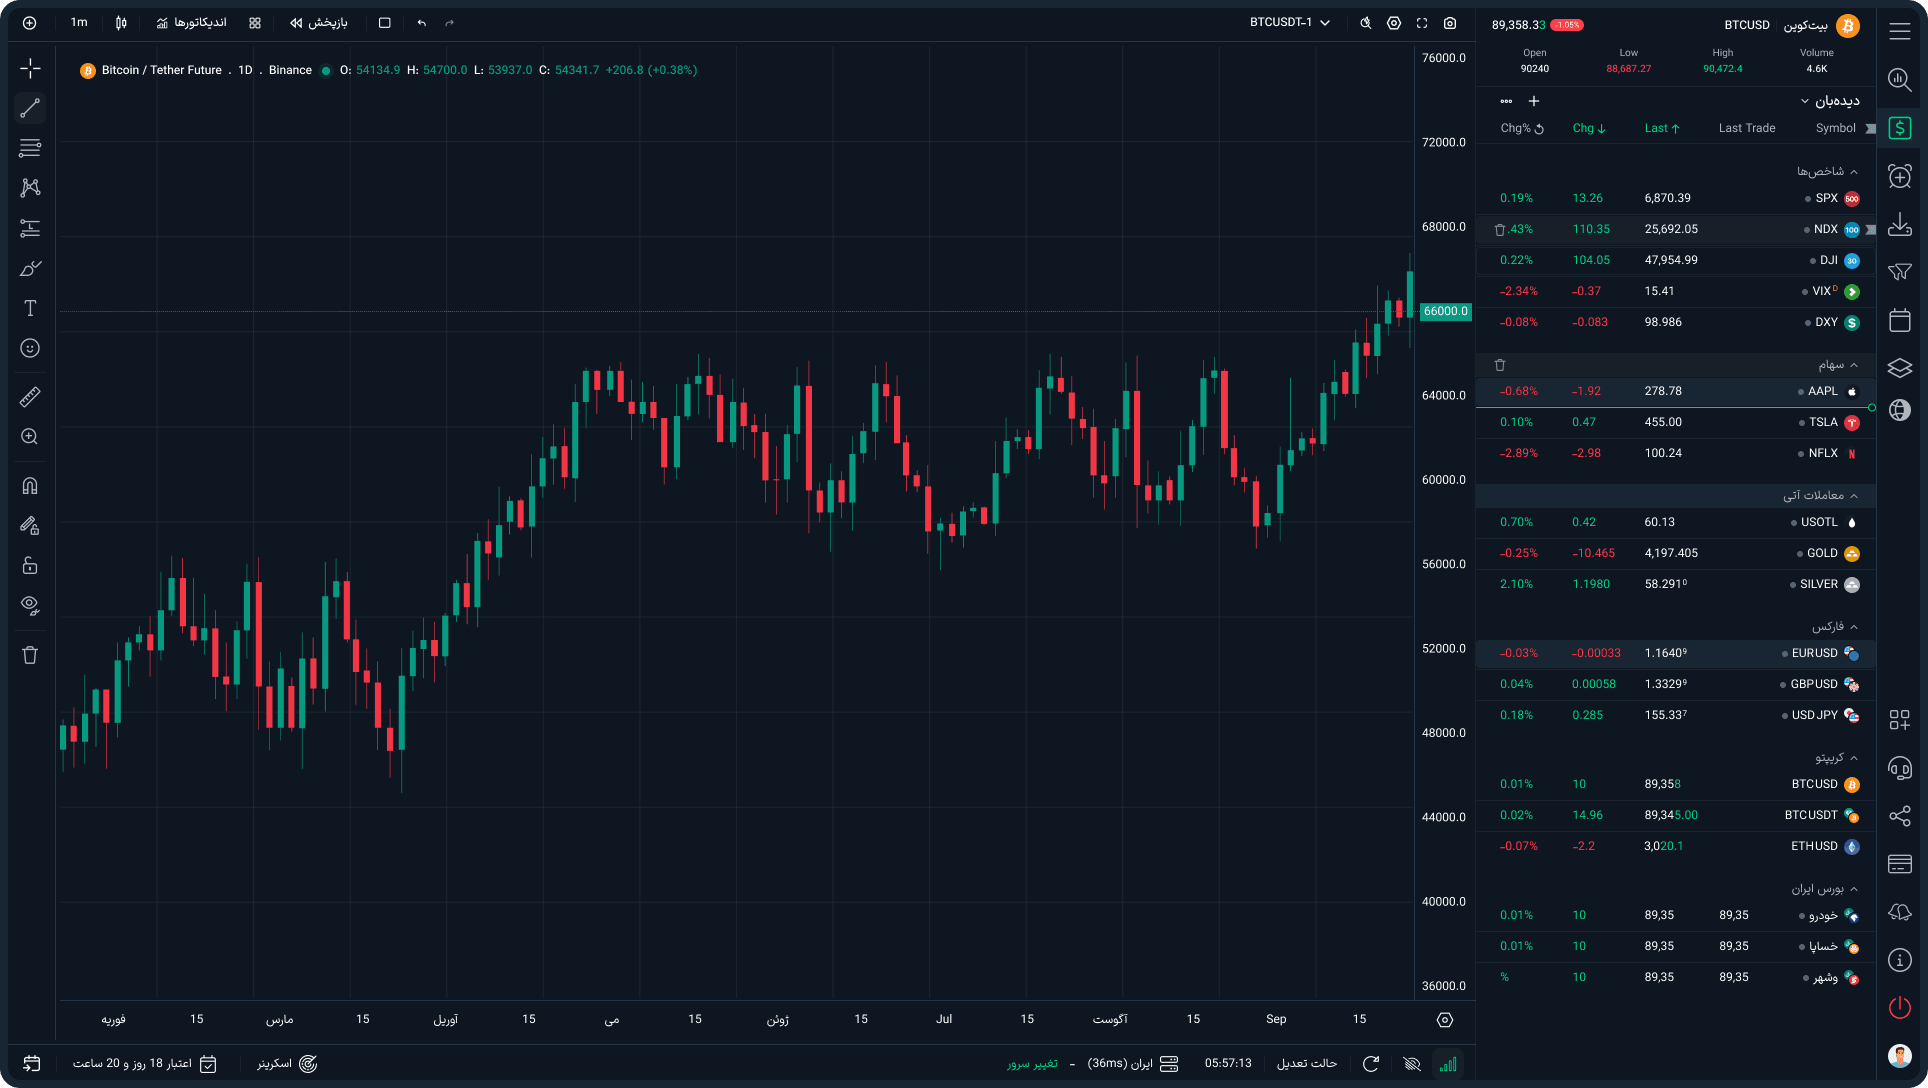Change the 1m timeframe interval

coord(79,23)
